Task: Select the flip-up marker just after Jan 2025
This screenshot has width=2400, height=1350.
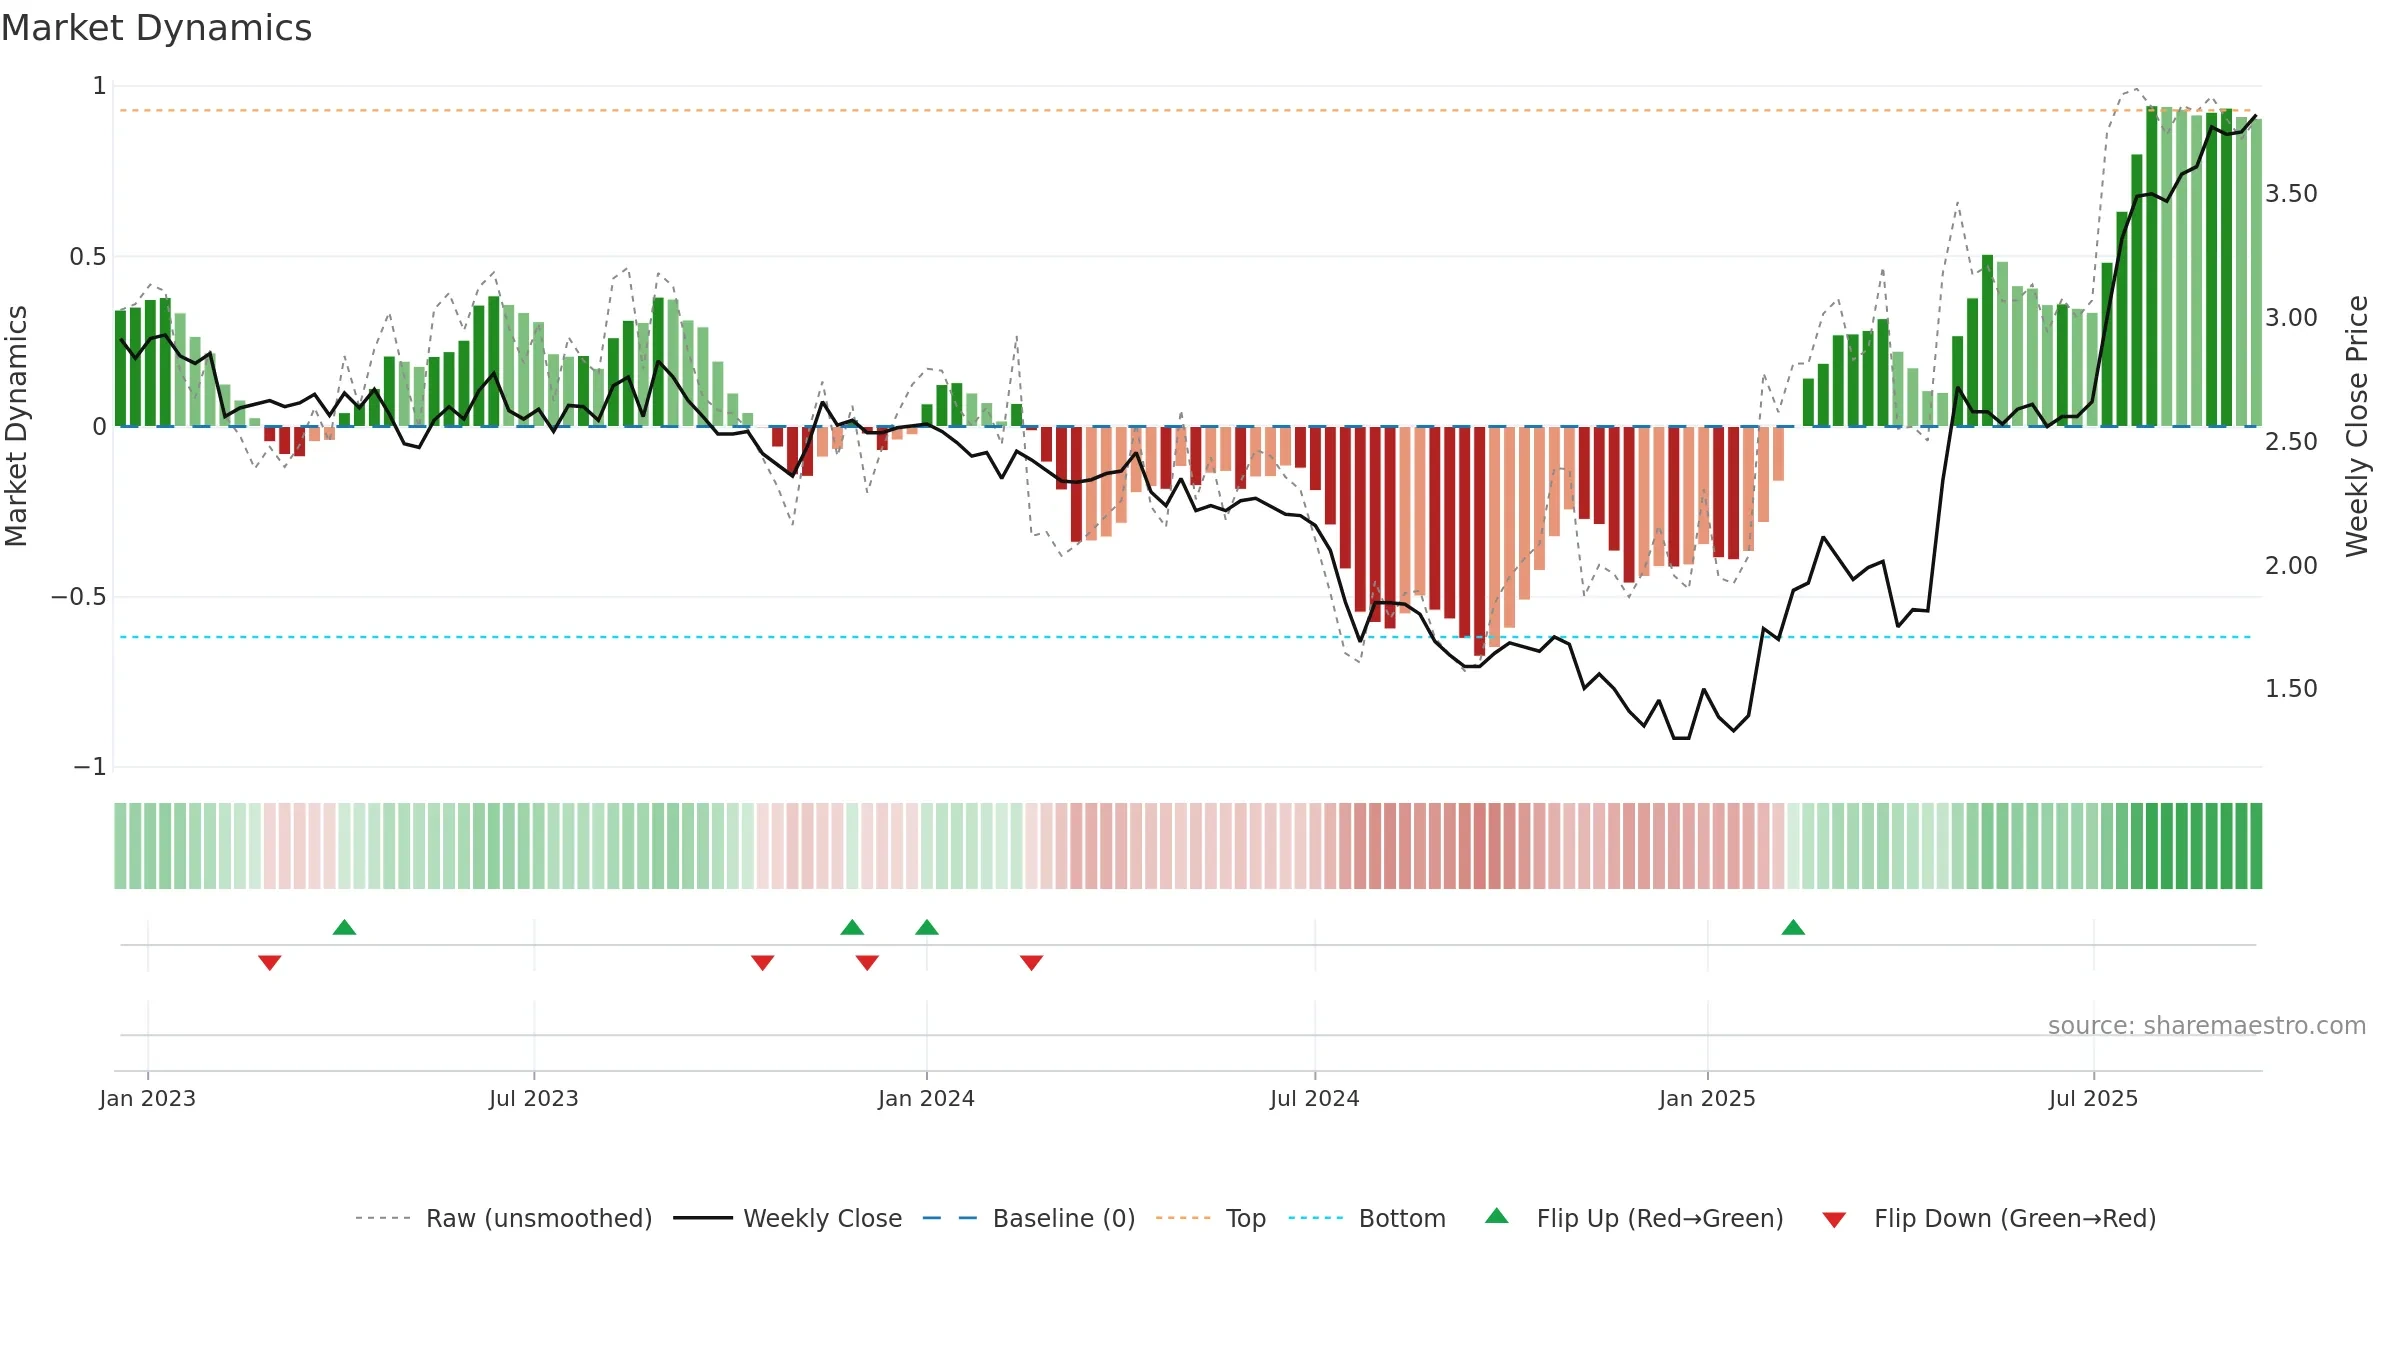Action: (1793, 927)
